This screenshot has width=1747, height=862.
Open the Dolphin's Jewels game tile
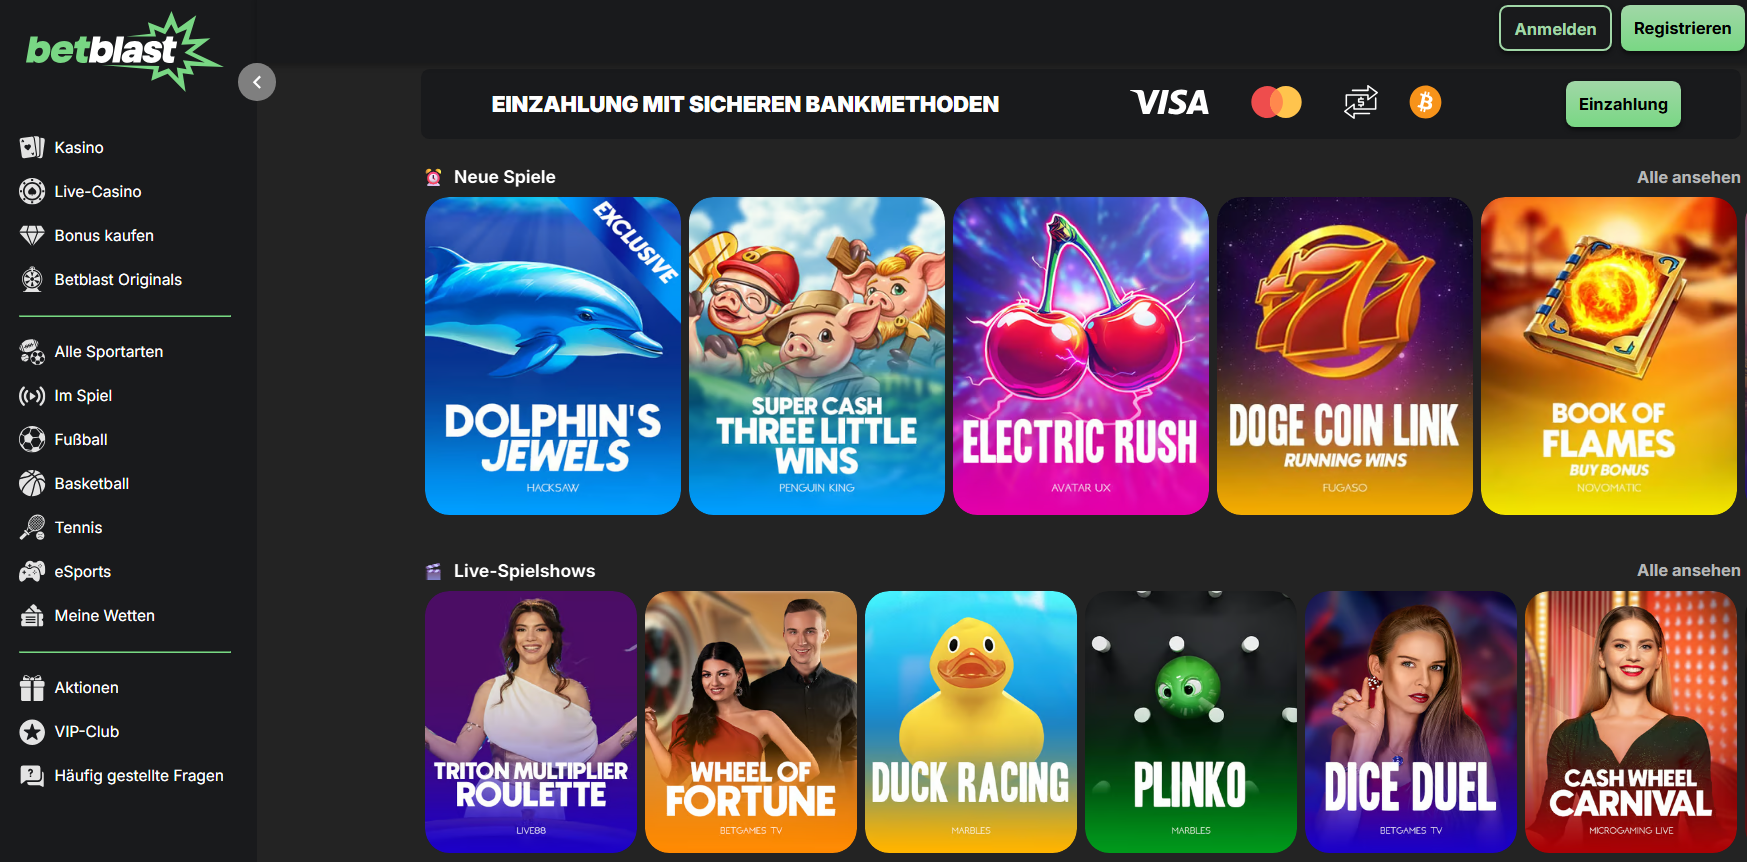click(553, 356)
